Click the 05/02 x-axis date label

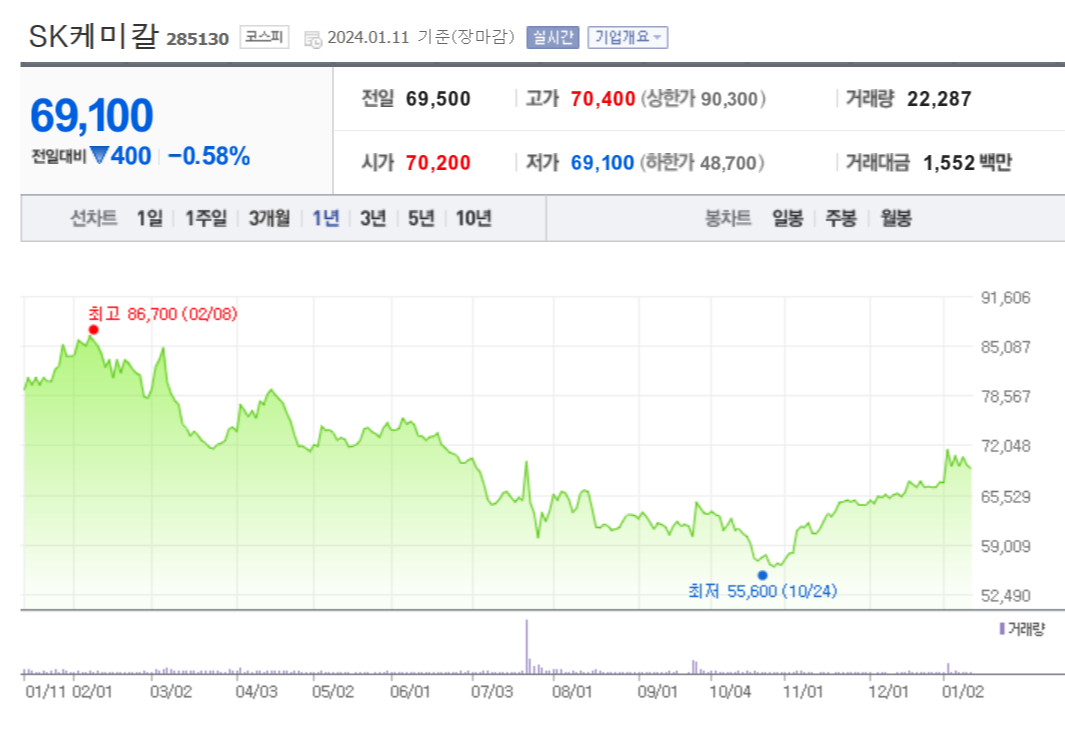pos(333,692)
